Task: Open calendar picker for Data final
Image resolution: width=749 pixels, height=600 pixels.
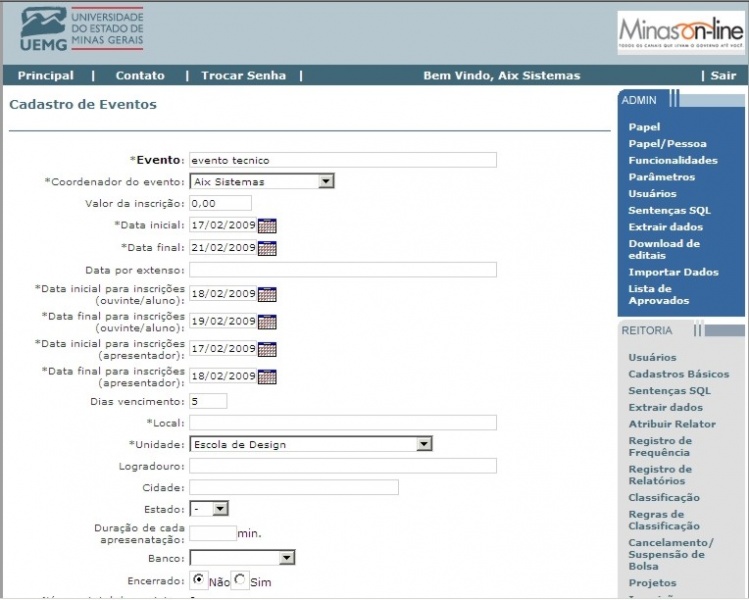Action: (267, 248)
